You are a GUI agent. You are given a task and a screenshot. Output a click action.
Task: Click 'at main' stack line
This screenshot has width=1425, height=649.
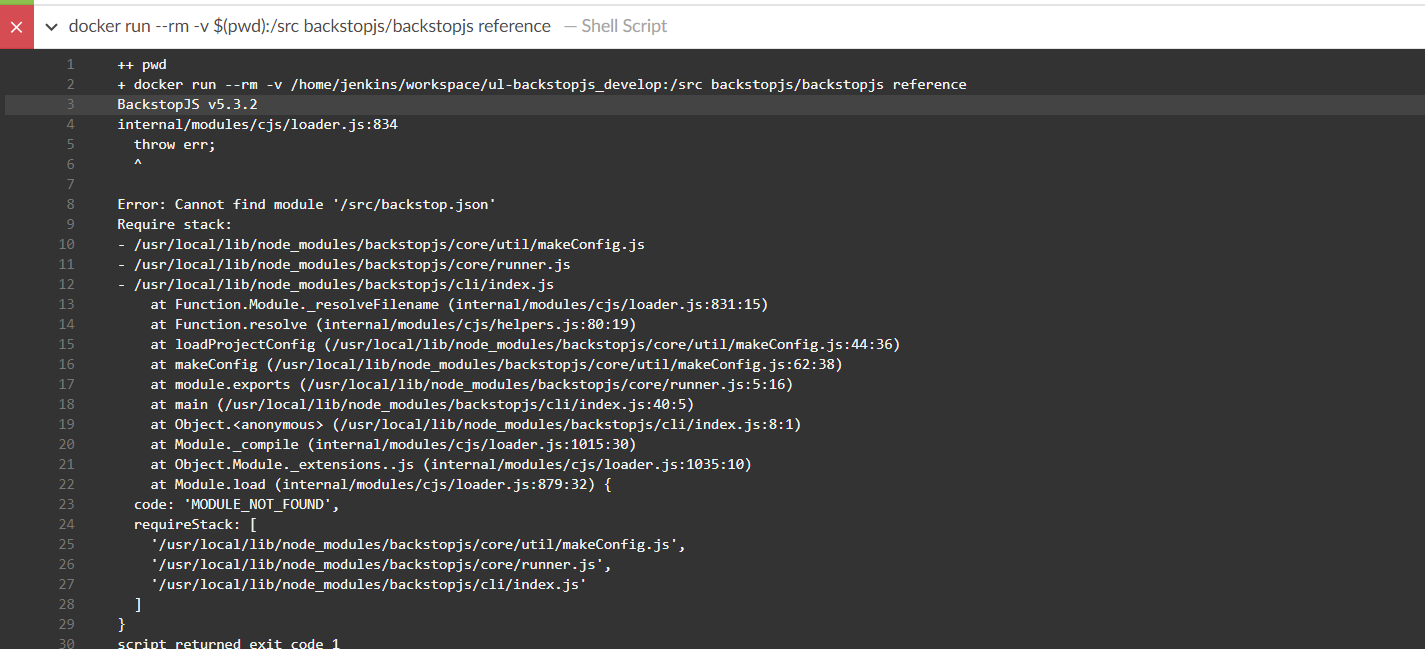tap(422, 404)
